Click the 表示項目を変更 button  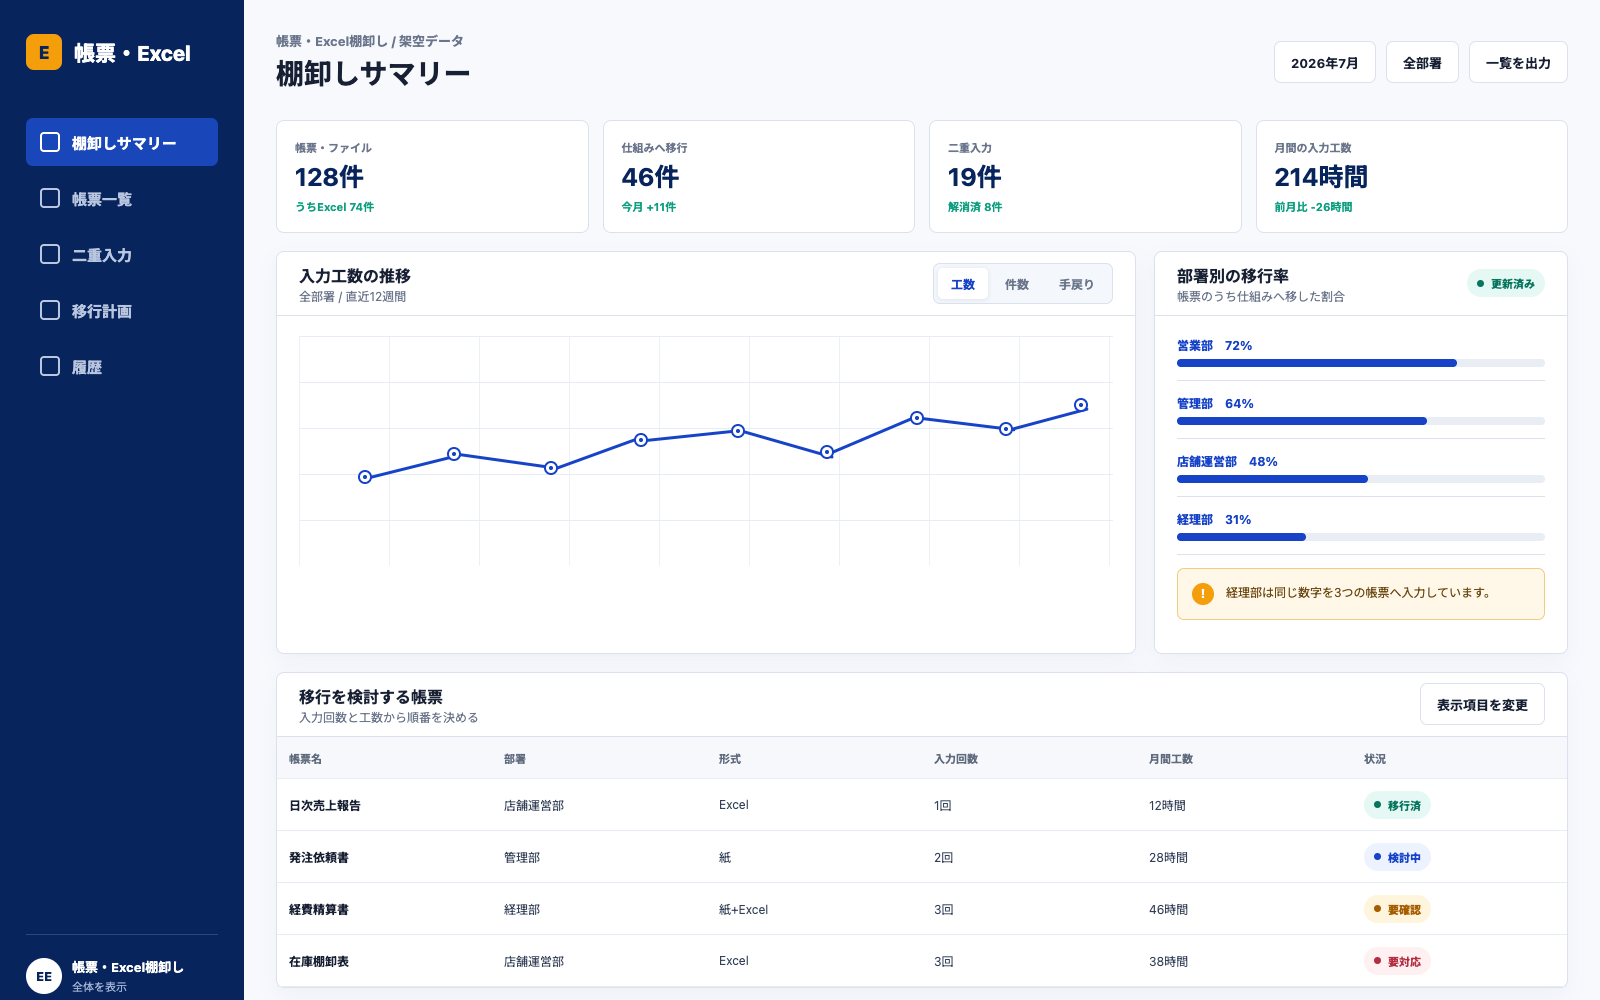pos(1482,704)
